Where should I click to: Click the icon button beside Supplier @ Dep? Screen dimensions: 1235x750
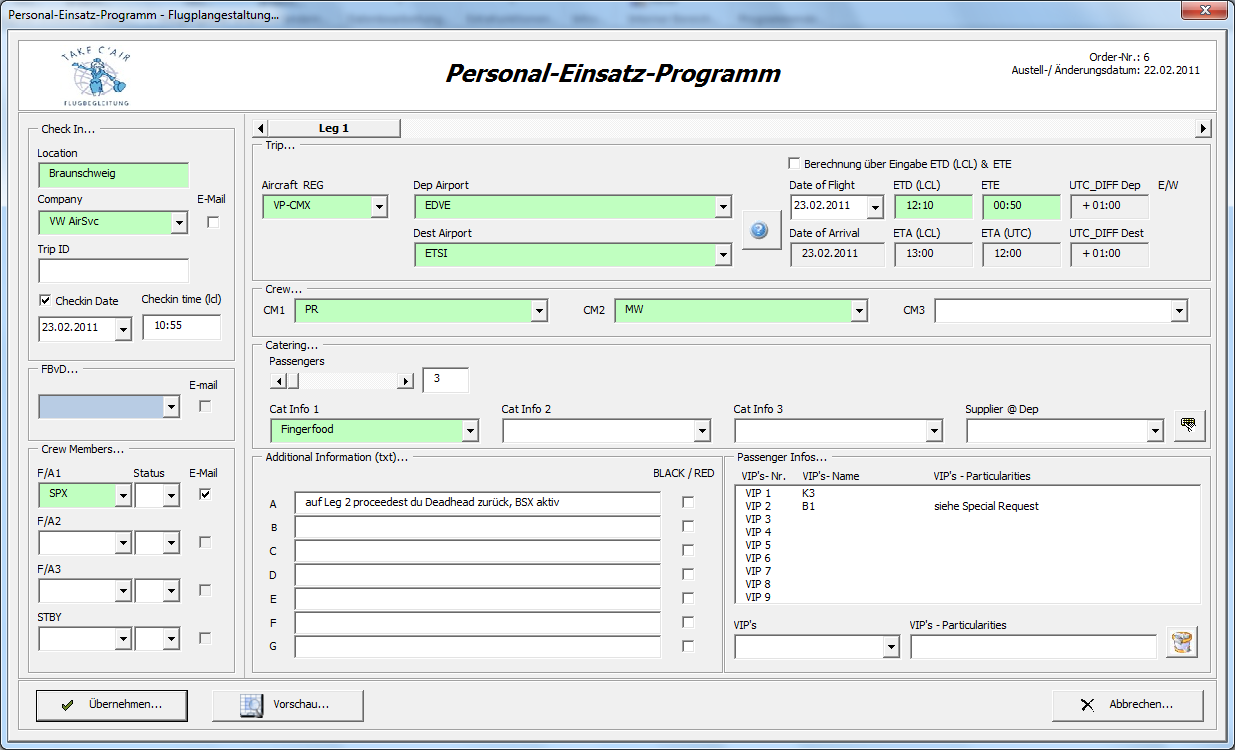(1189, 425)
